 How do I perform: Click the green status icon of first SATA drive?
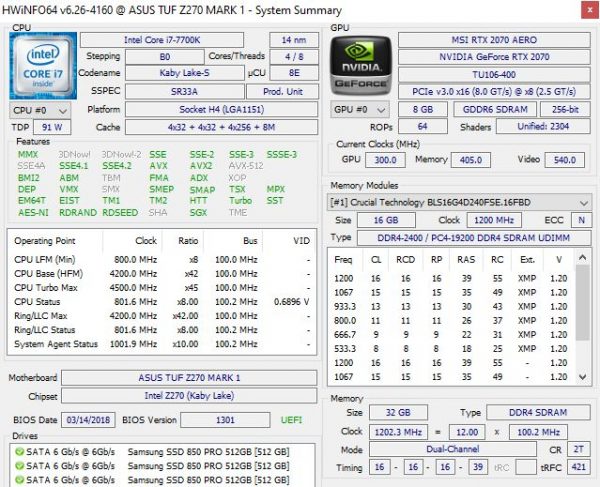[19, 452]
